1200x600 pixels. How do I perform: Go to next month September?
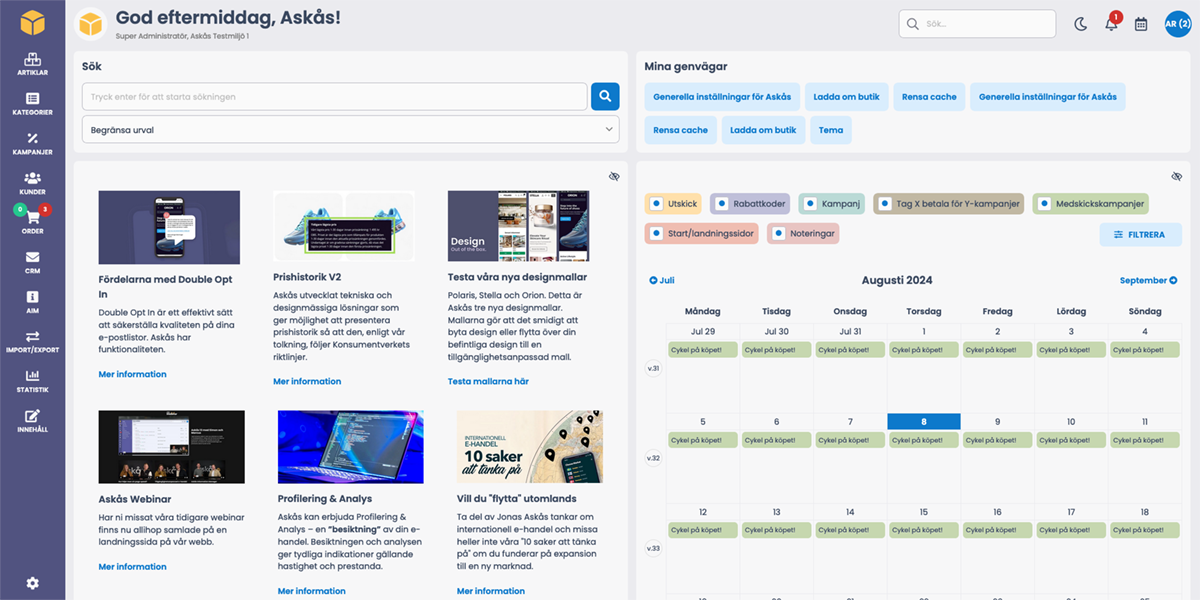(1149, 281)
